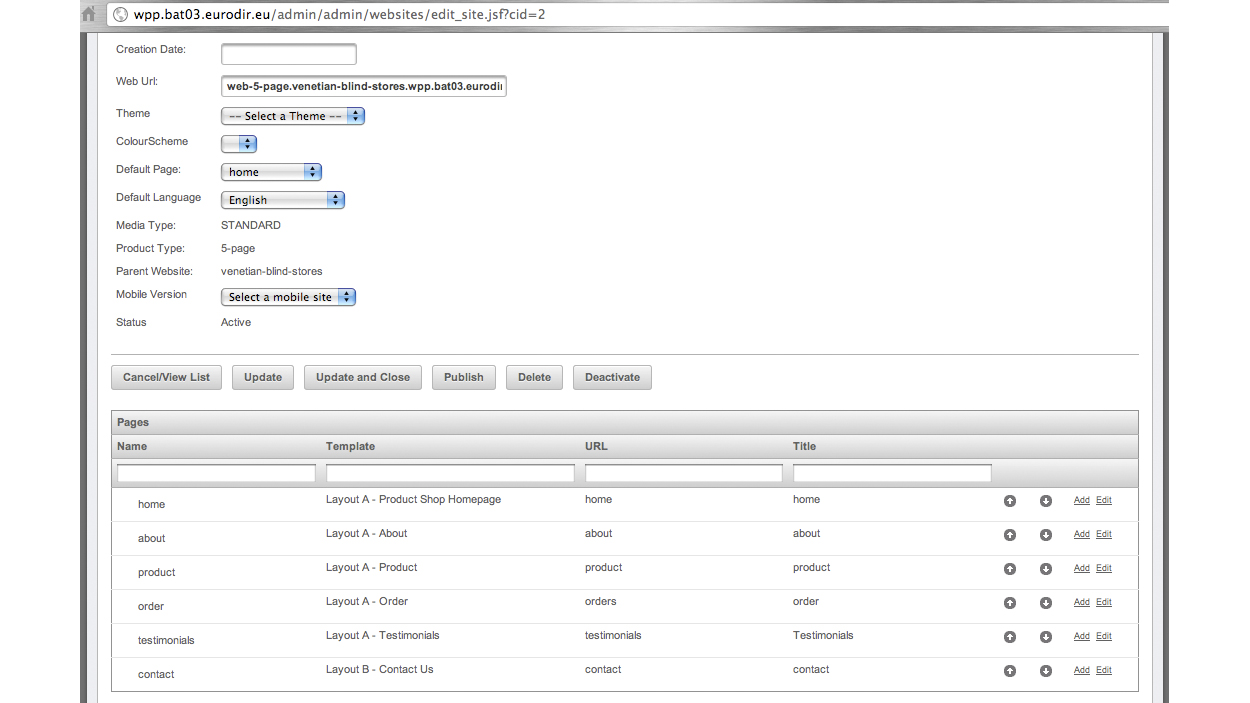Move the home page row up
The height and width of the screenshot is (703, 1250).
(x=1009, y=501)
